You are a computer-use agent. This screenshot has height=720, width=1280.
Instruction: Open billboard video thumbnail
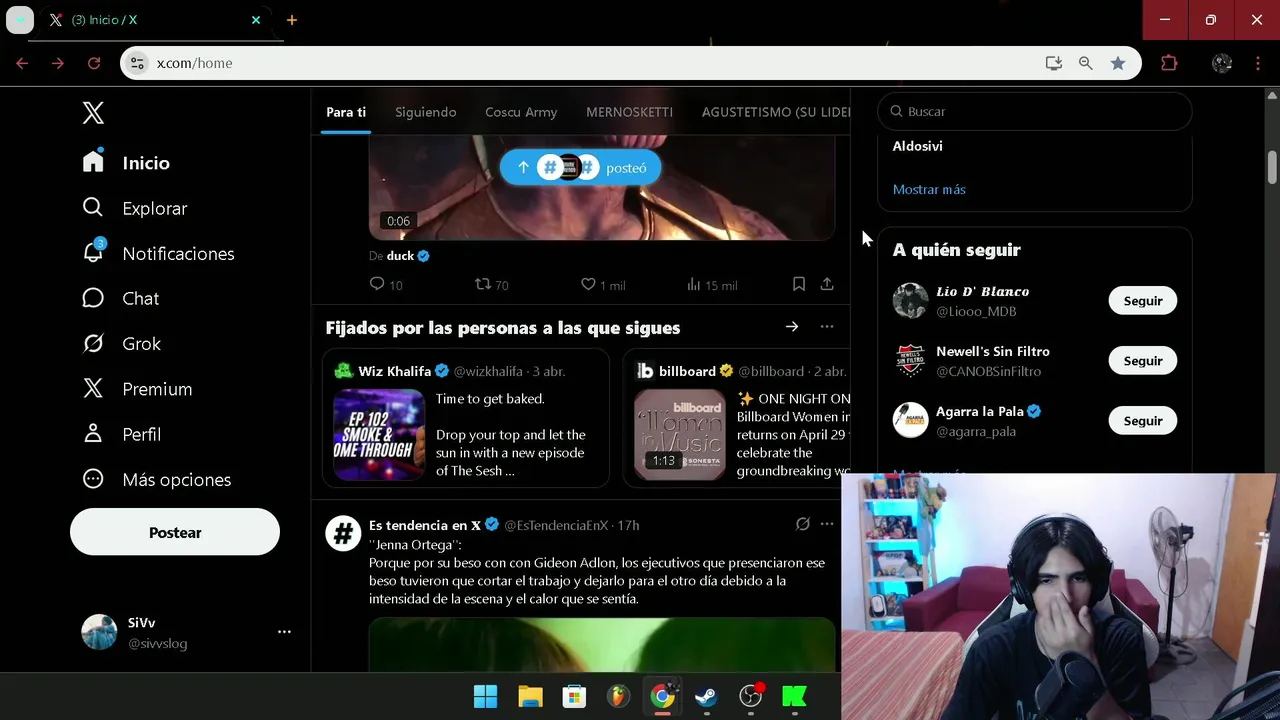680,435
